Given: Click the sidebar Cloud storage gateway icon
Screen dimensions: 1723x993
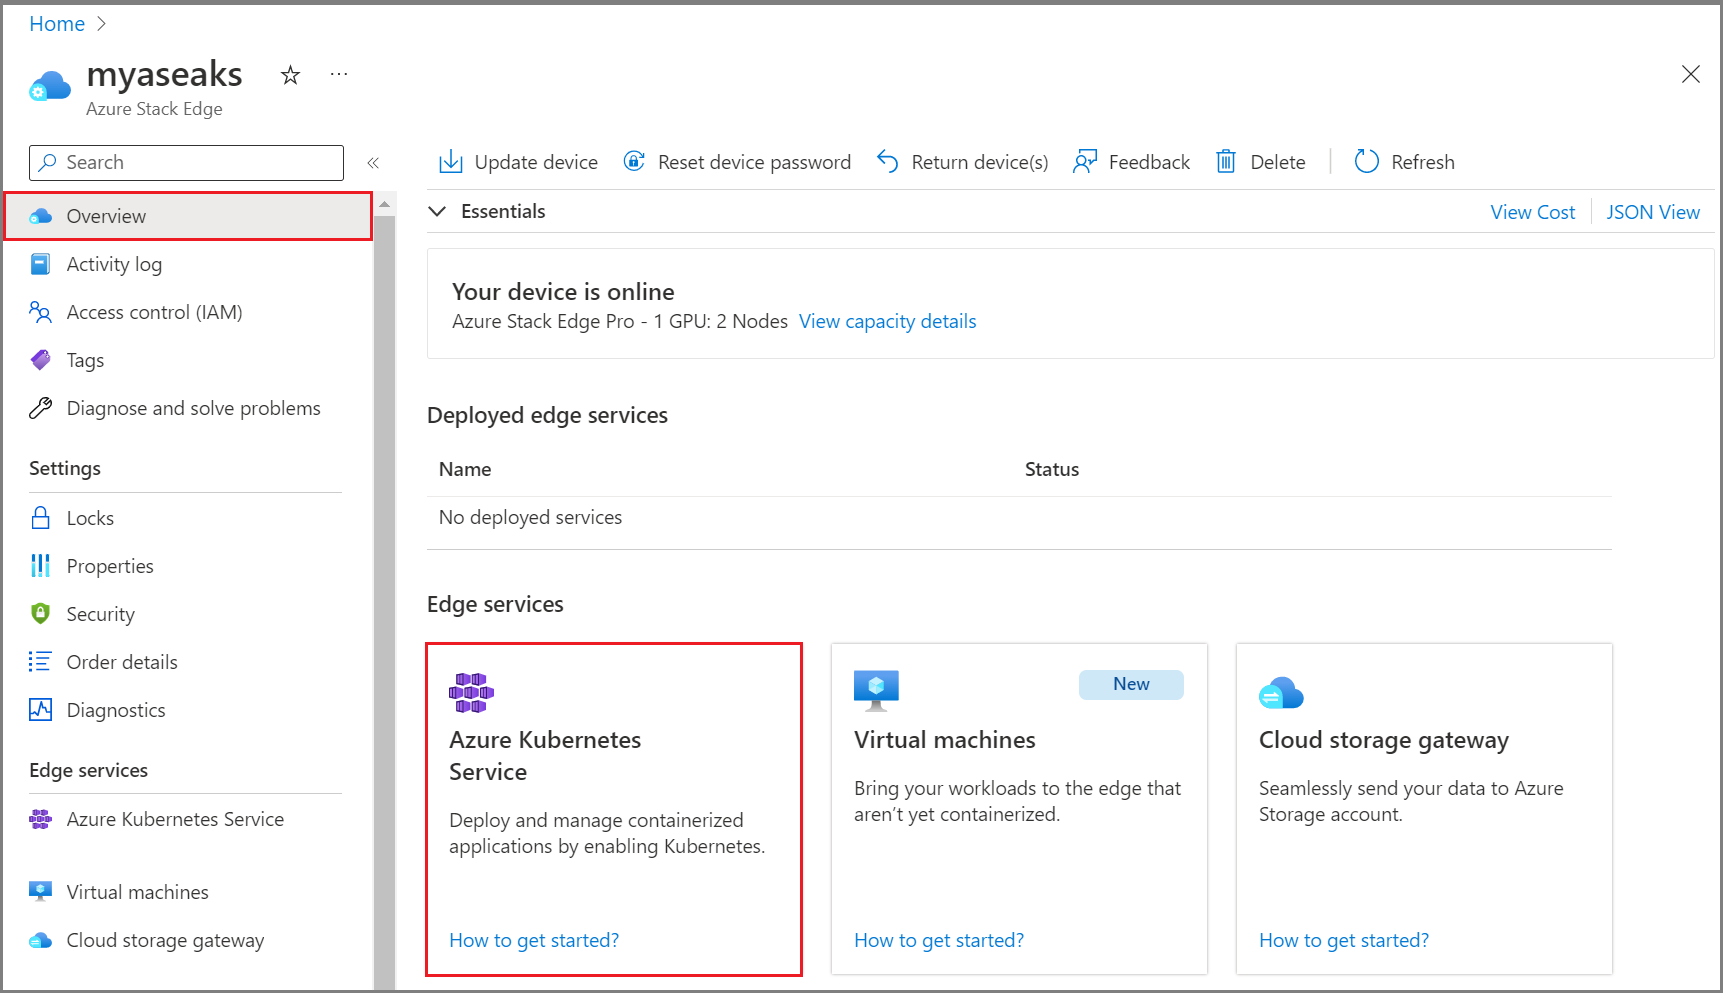Looking at the screenshot, I should [41, 940].
